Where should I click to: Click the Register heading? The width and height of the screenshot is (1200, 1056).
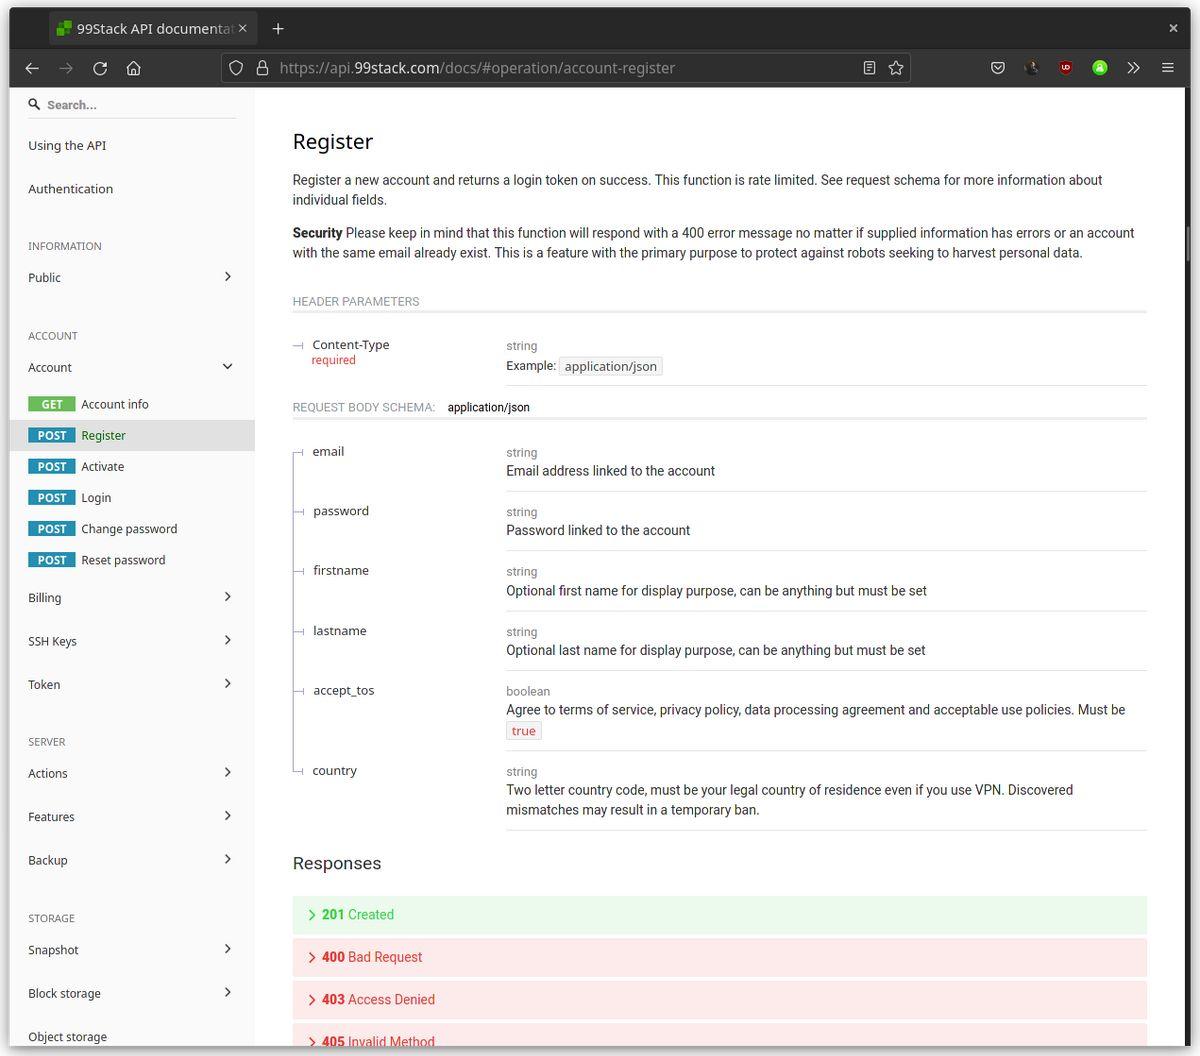pyautogui.click(x=332, y=142)
